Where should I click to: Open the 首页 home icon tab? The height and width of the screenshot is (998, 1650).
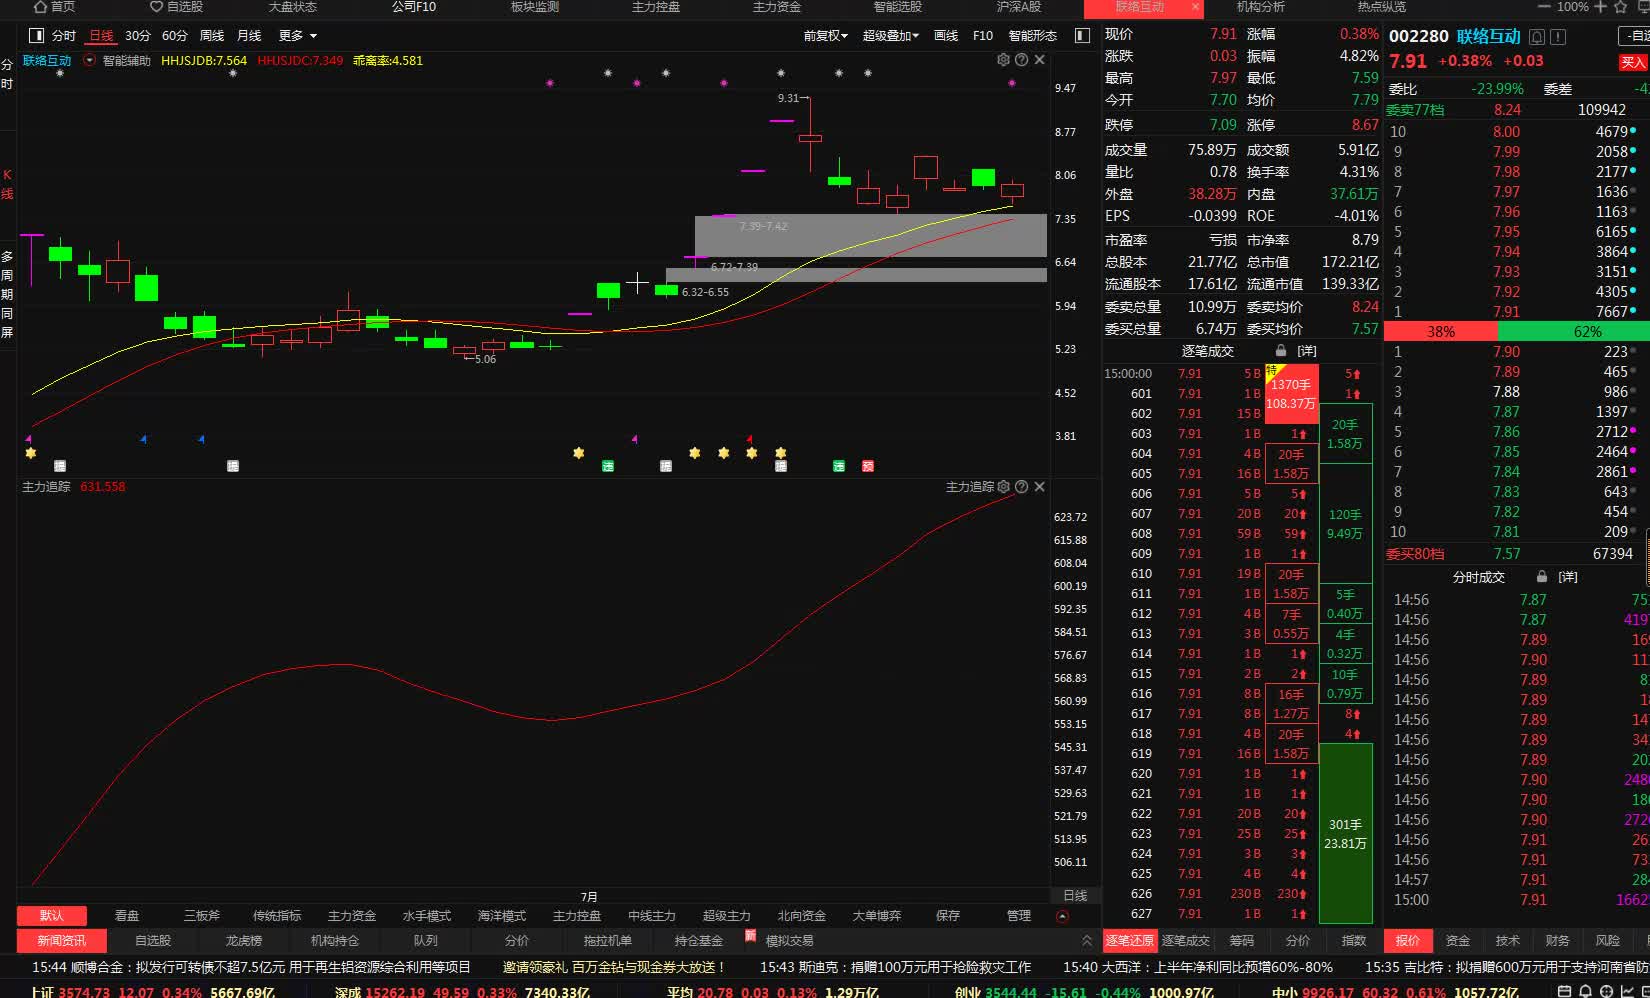point(53,7)
